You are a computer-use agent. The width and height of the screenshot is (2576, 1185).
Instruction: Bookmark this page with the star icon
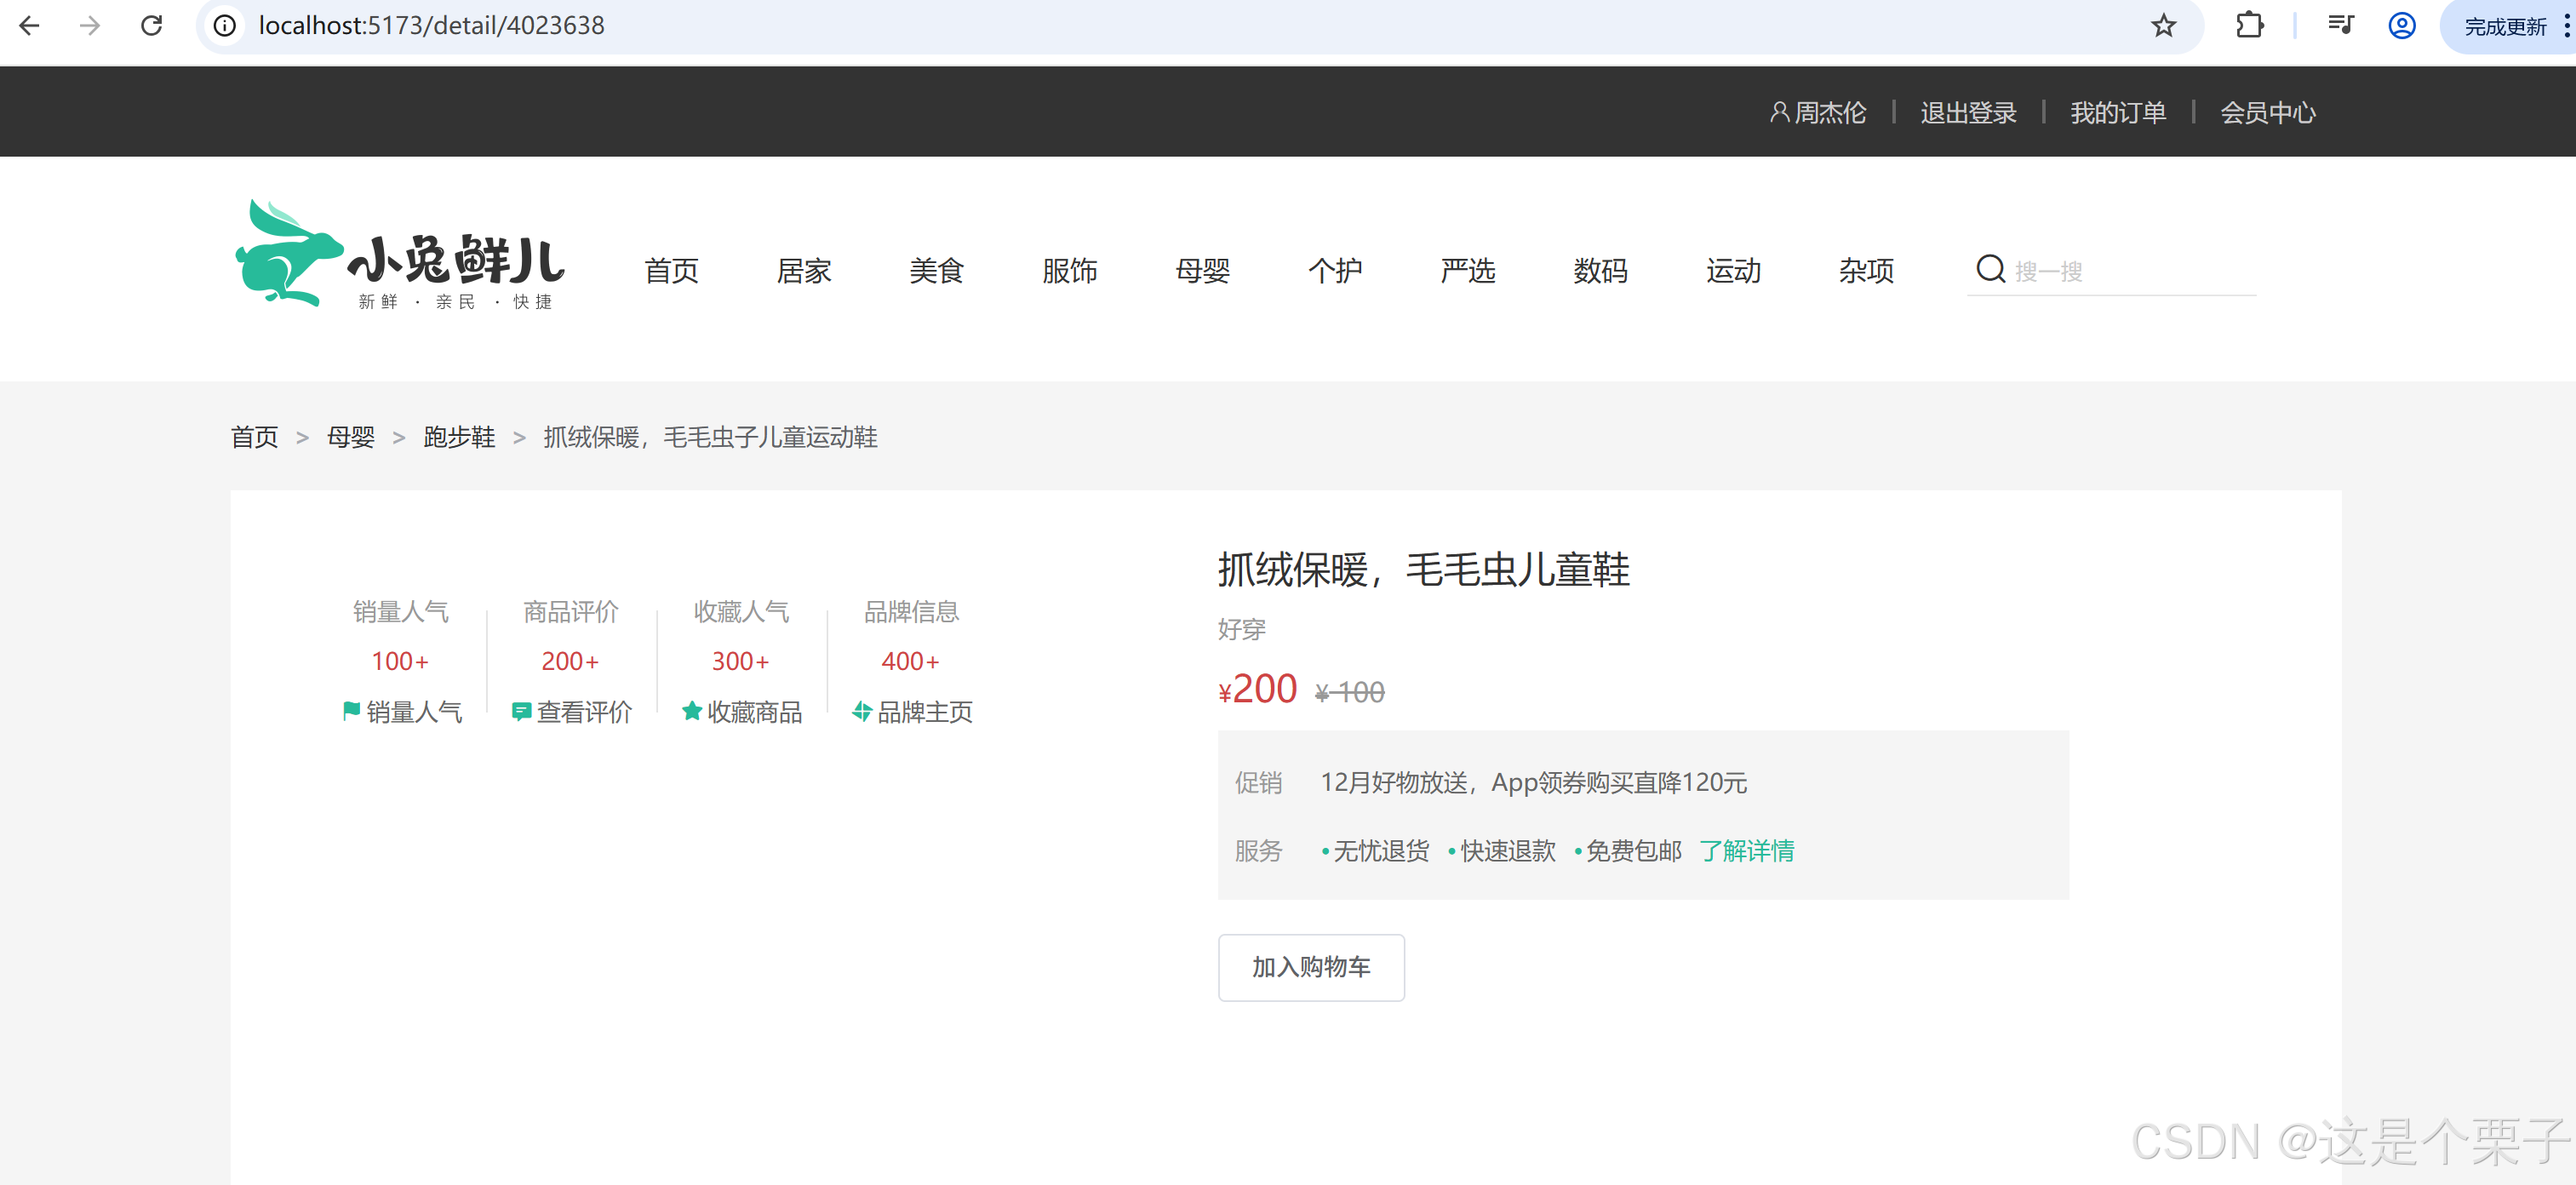pyautogui.click(x=2163, y=26)
